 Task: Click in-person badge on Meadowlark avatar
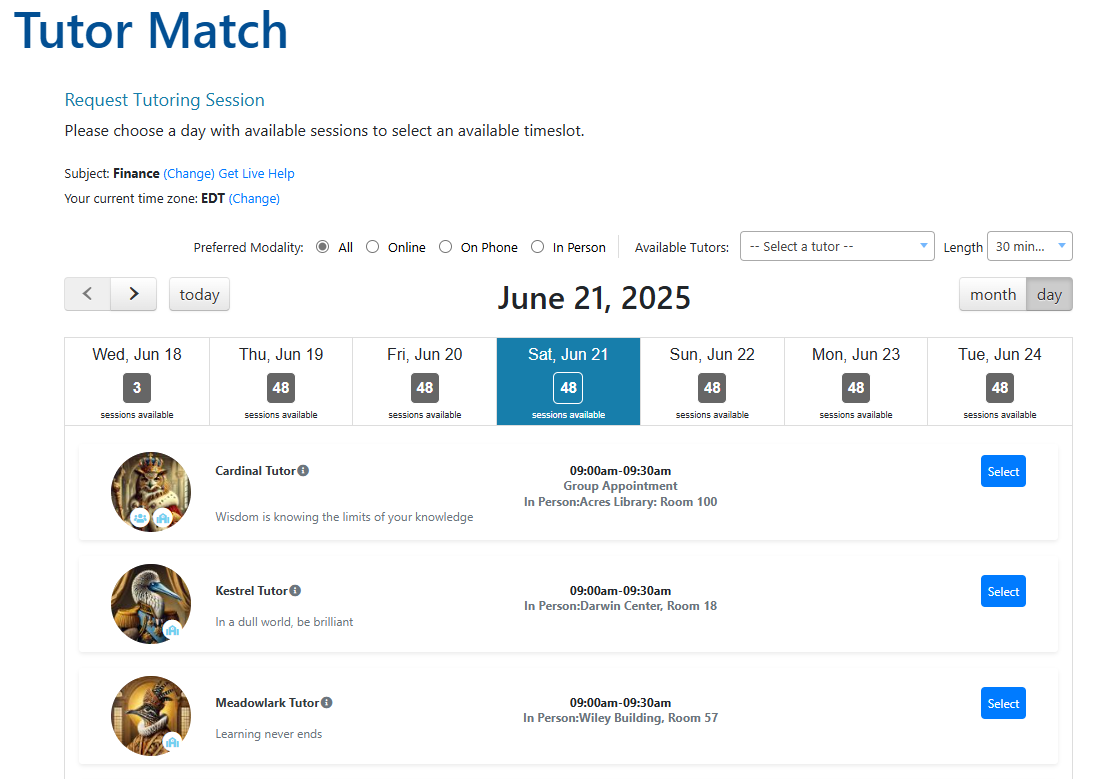172,741
